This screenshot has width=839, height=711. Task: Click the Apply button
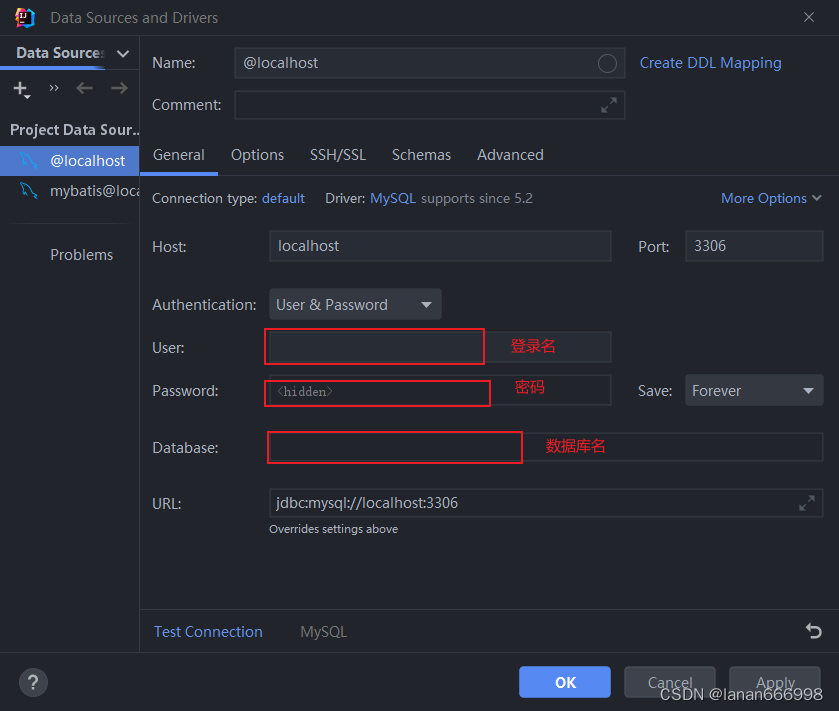(775, 682)
